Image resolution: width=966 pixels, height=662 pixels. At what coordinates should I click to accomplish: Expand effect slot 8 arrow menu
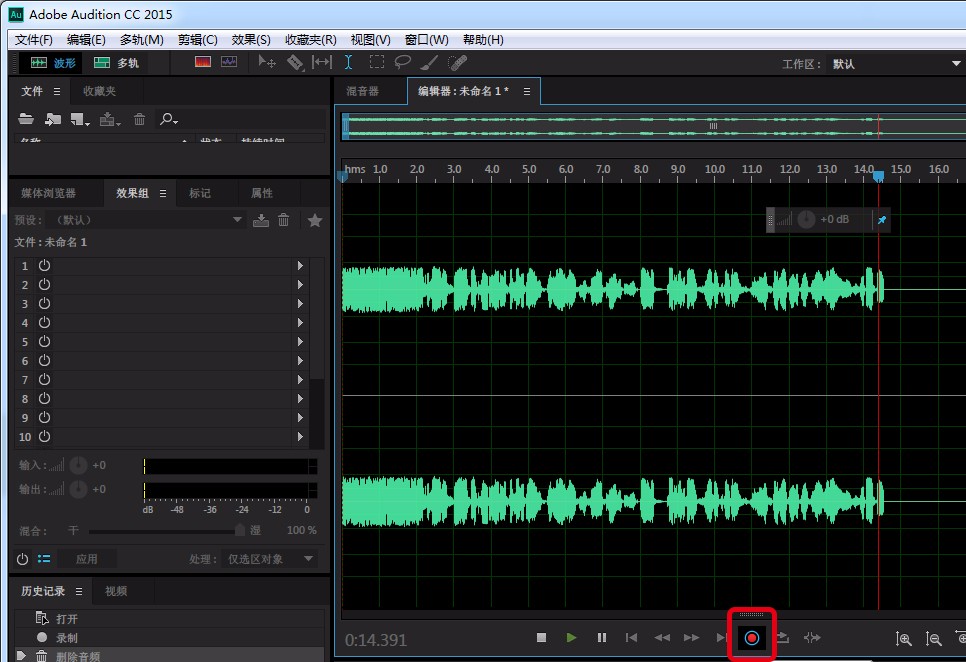tap(301, 398)
